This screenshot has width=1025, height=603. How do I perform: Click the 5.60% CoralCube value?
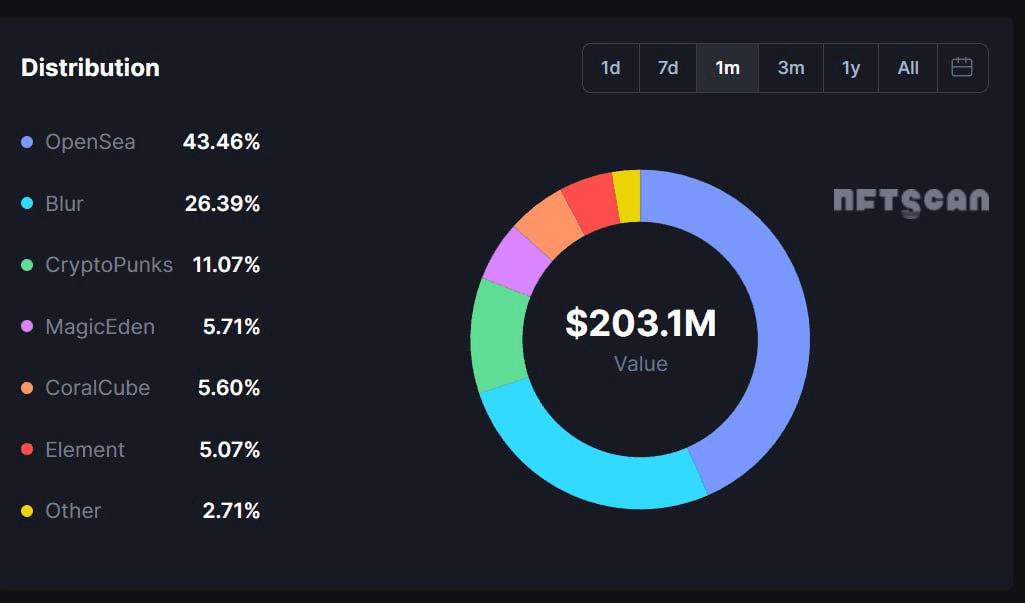(229, 388)
